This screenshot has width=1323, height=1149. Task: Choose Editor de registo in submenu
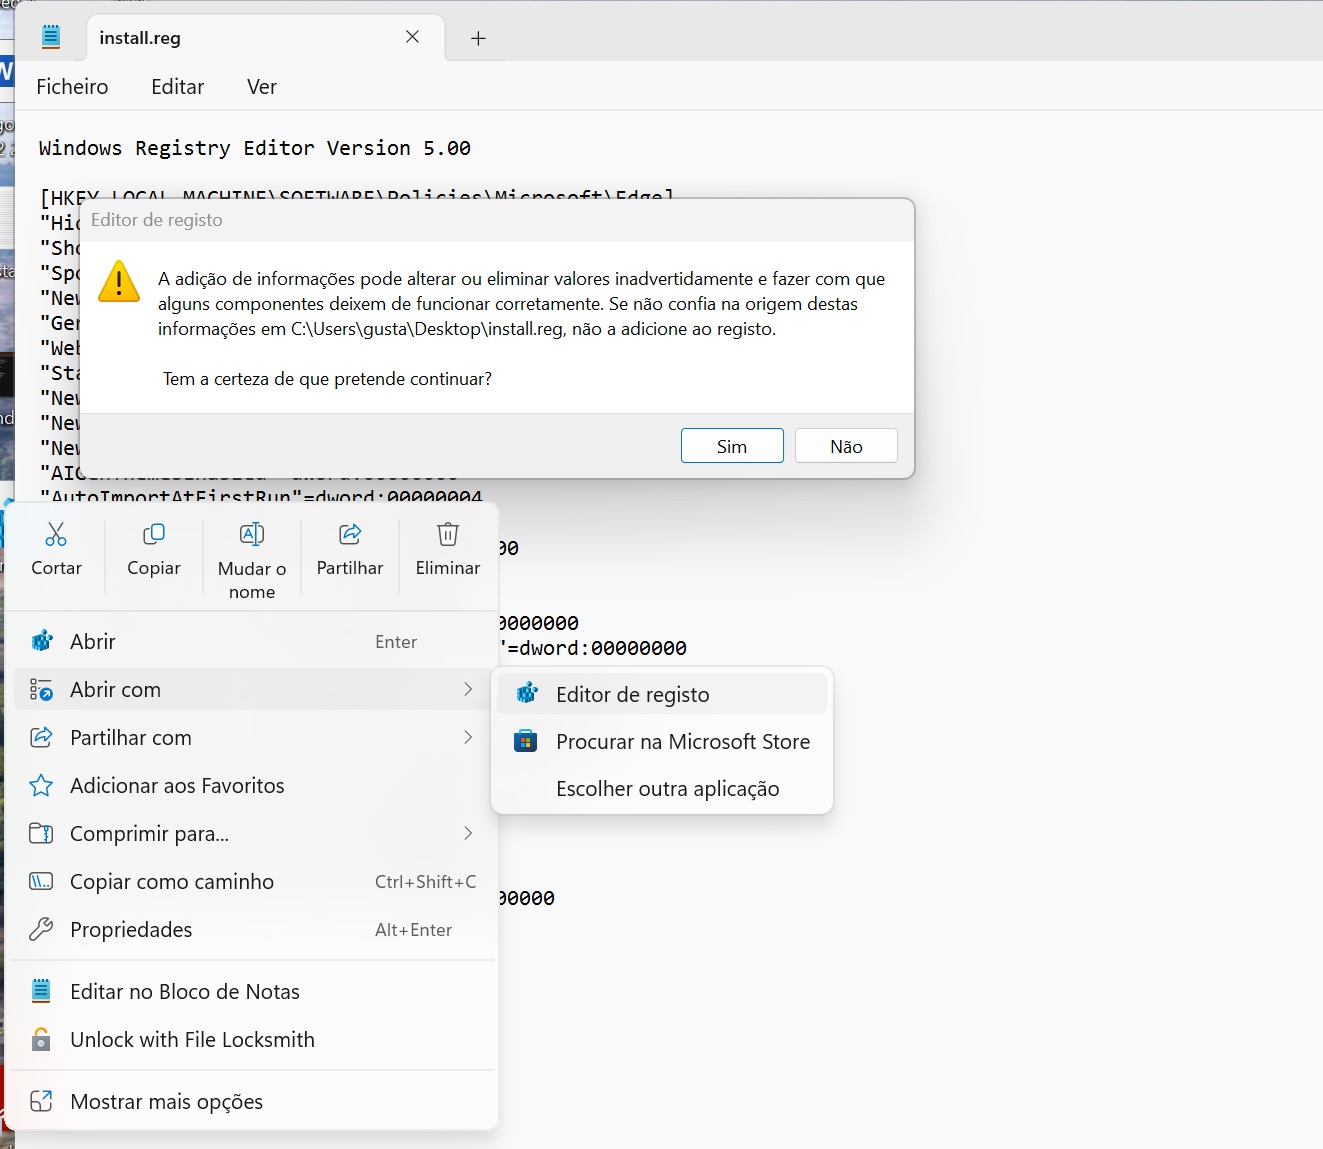pos(632,695)
